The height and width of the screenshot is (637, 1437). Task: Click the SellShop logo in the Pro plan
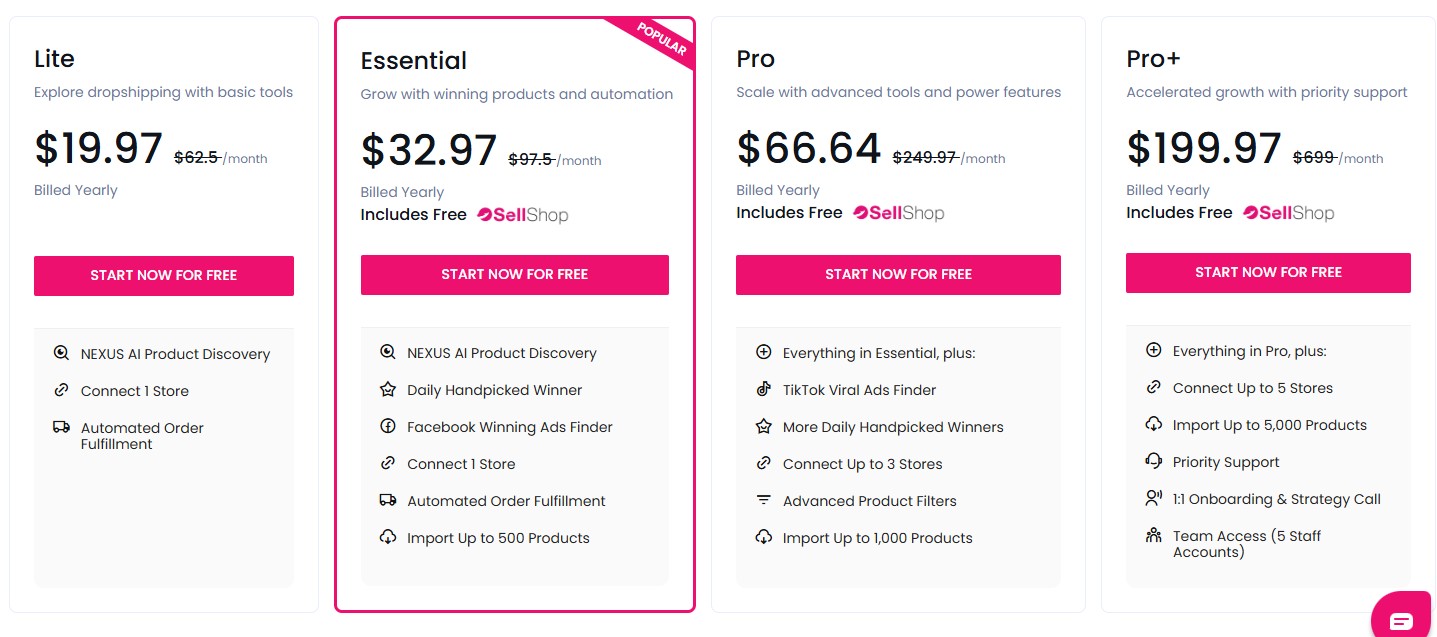click(897, 212)
